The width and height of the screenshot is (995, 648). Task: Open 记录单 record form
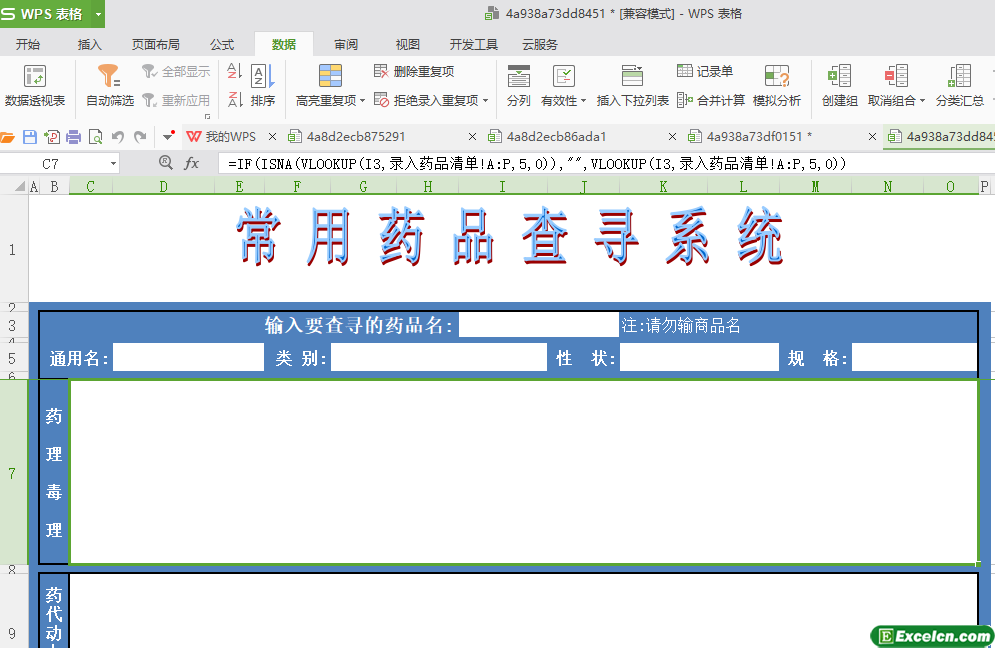coord(705,72)
